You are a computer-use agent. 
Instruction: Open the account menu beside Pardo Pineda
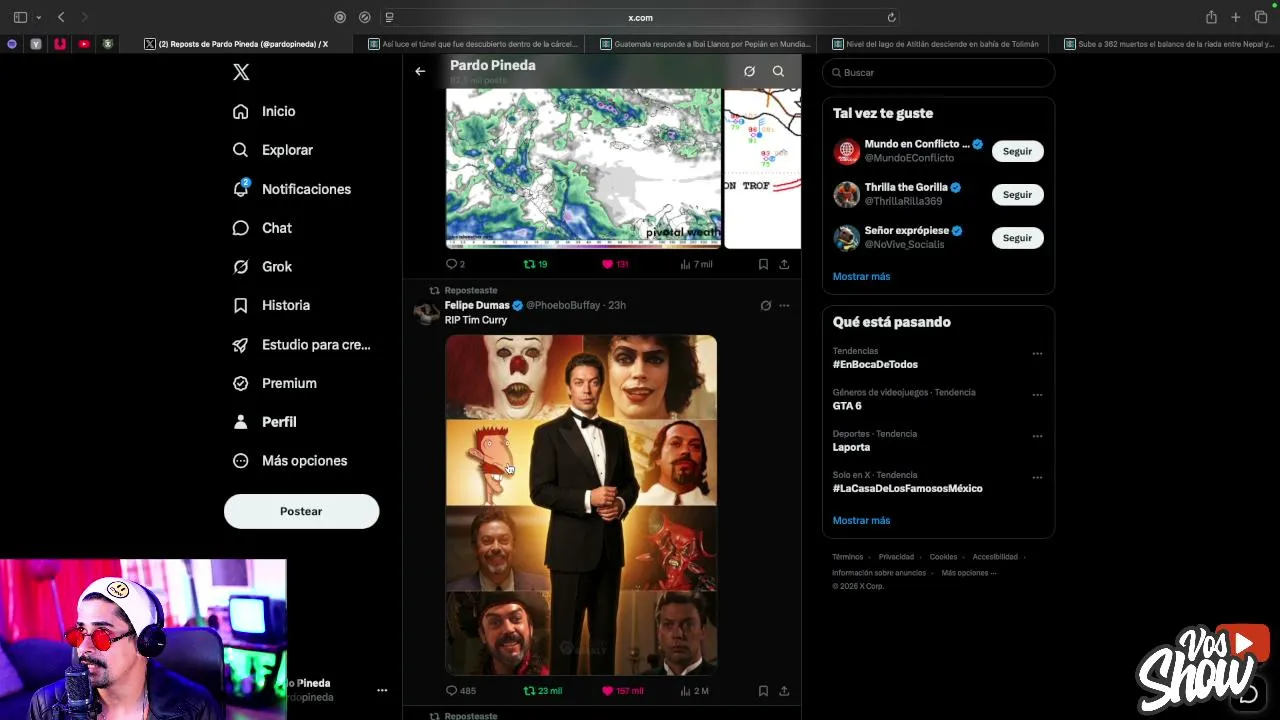click(381, 690)
